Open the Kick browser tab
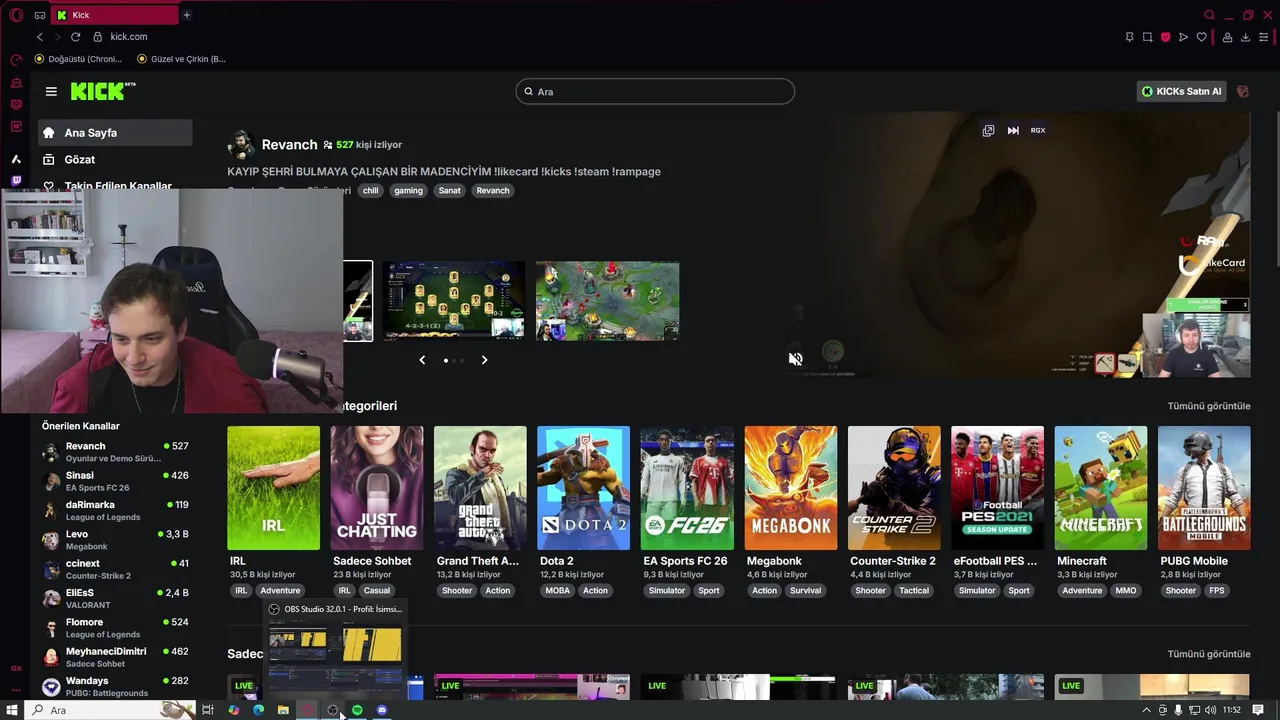This screenshot has width=1280, height=720. point(115,15)
